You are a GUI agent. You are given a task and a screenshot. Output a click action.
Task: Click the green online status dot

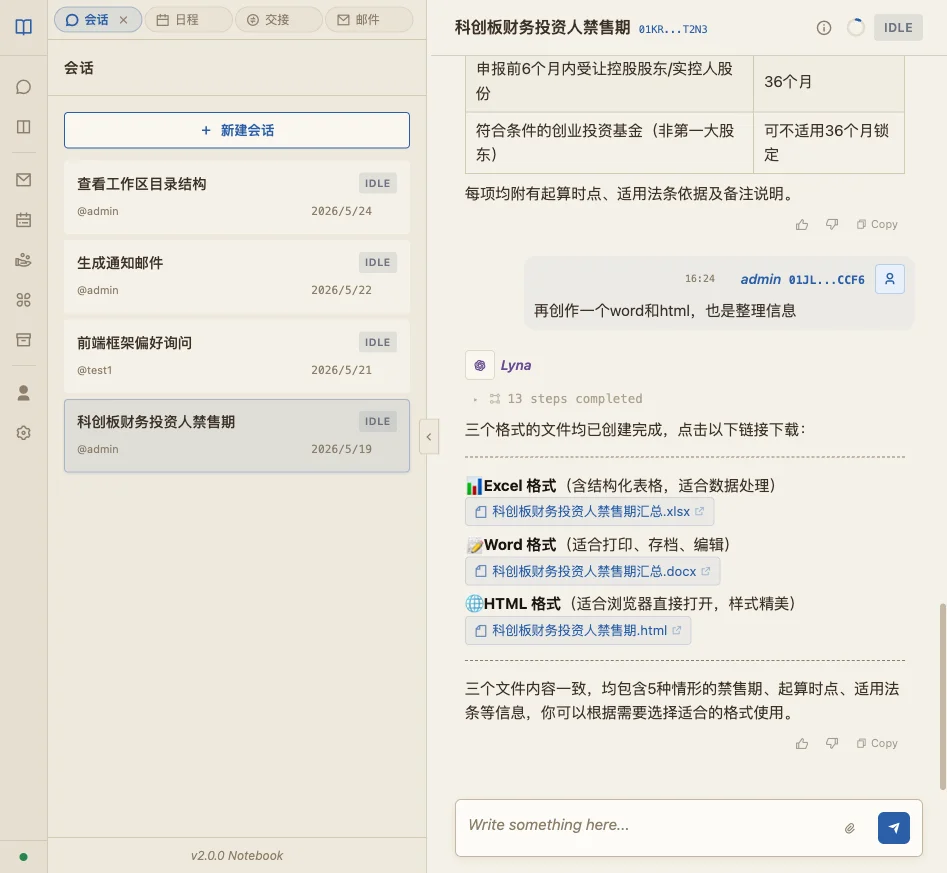[24, 857]
